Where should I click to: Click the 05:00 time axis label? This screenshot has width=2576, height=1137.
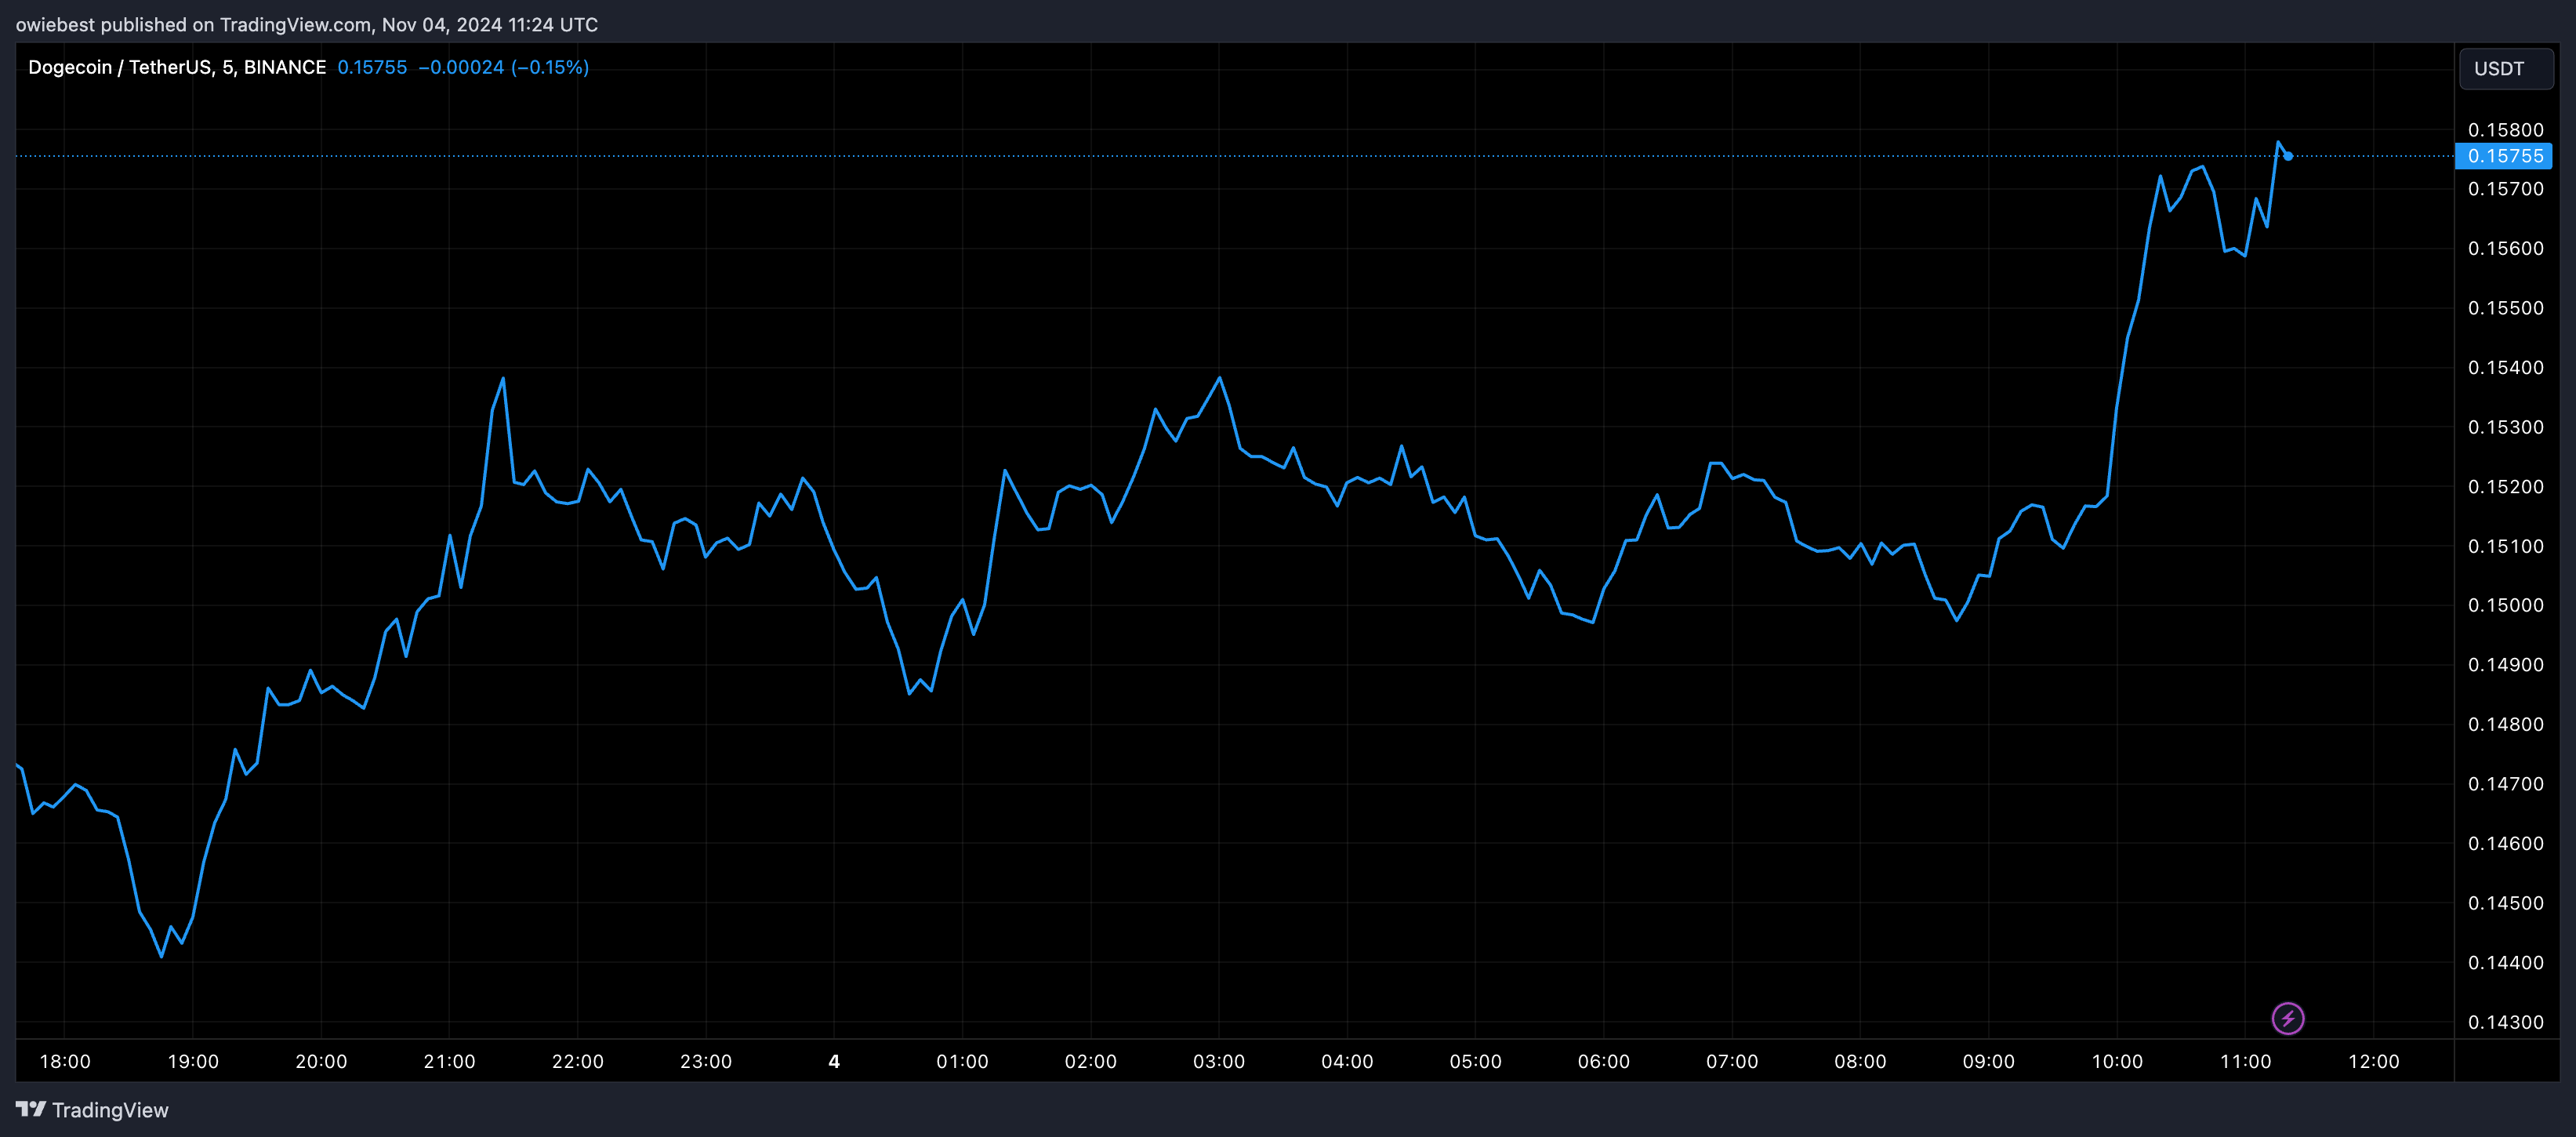coord(1476,1062)
